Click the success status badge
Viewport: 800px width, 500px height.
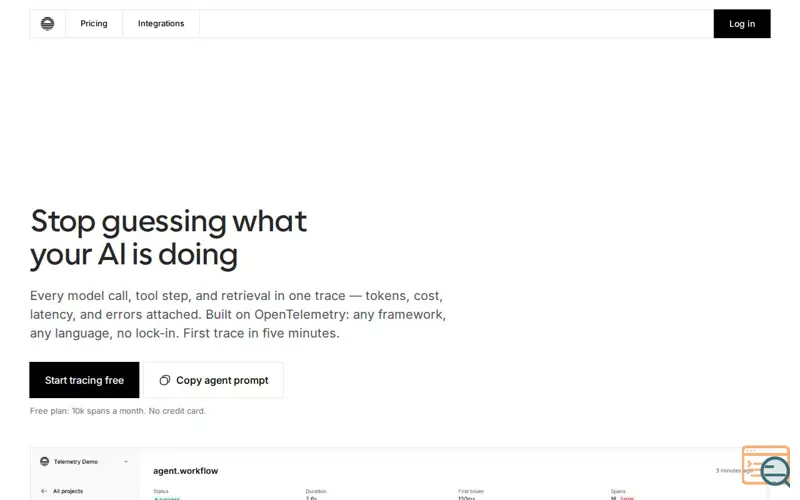pos(166,498)
